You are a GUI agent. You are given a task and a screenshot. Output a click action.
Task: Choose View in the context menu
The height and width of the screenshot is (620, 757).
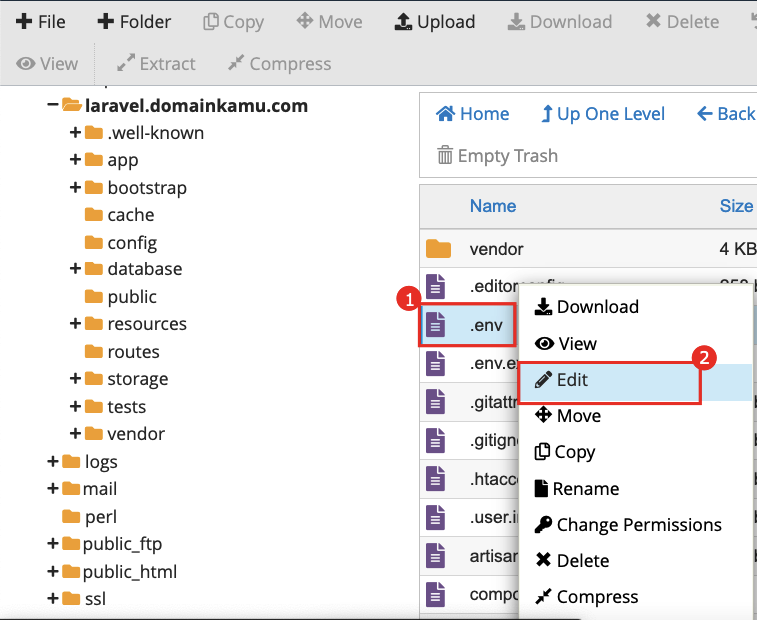[565, 344]
